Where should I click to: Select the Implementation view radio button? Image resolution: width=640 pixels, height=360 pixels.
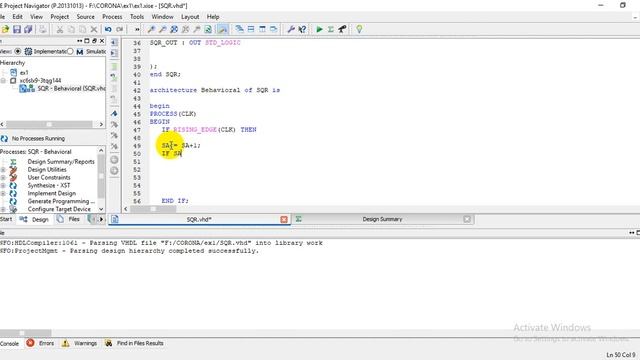click(18, 51)
